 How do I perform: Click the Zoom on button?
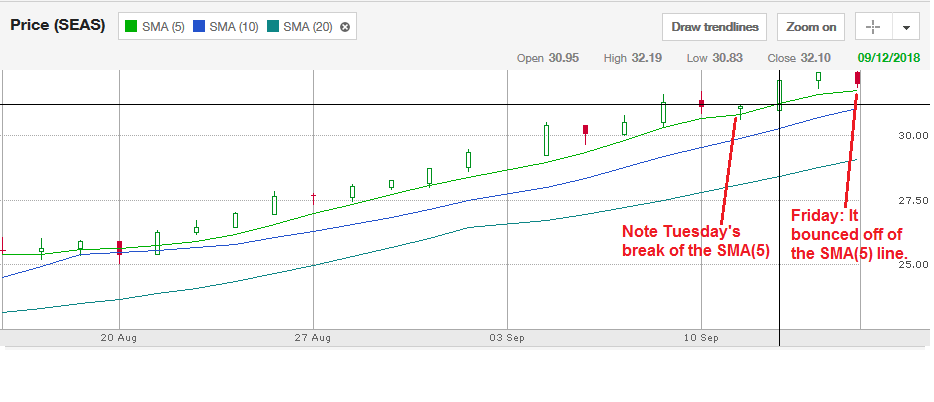pos(811,27)
